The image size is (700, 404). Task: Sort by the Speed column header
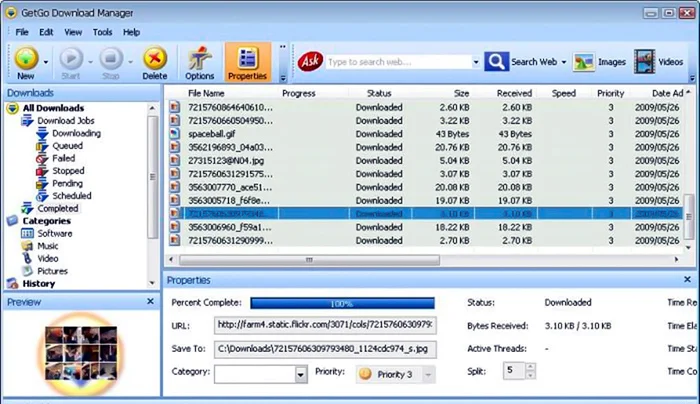coord(564,93)
